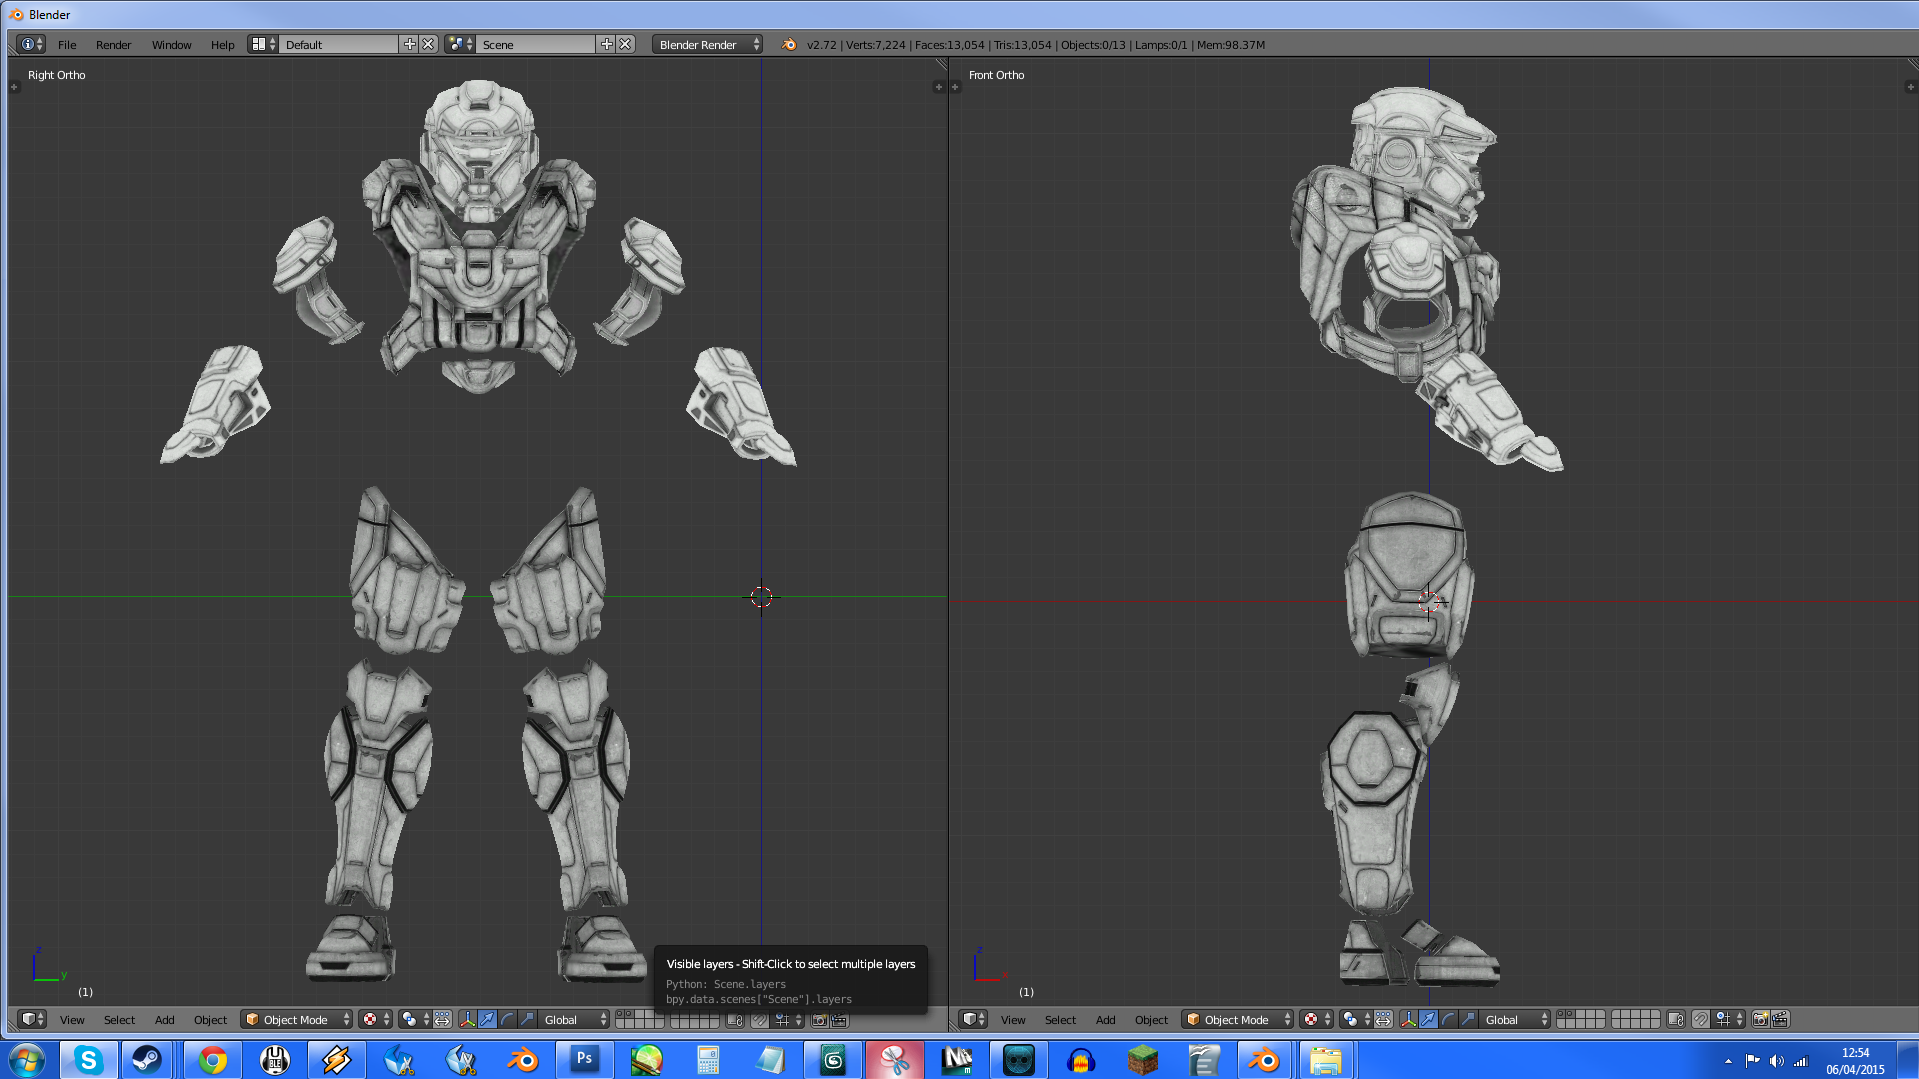Open the Render menu in top bar
This screenshot has width=1919, height=1079.
[113, 45]
